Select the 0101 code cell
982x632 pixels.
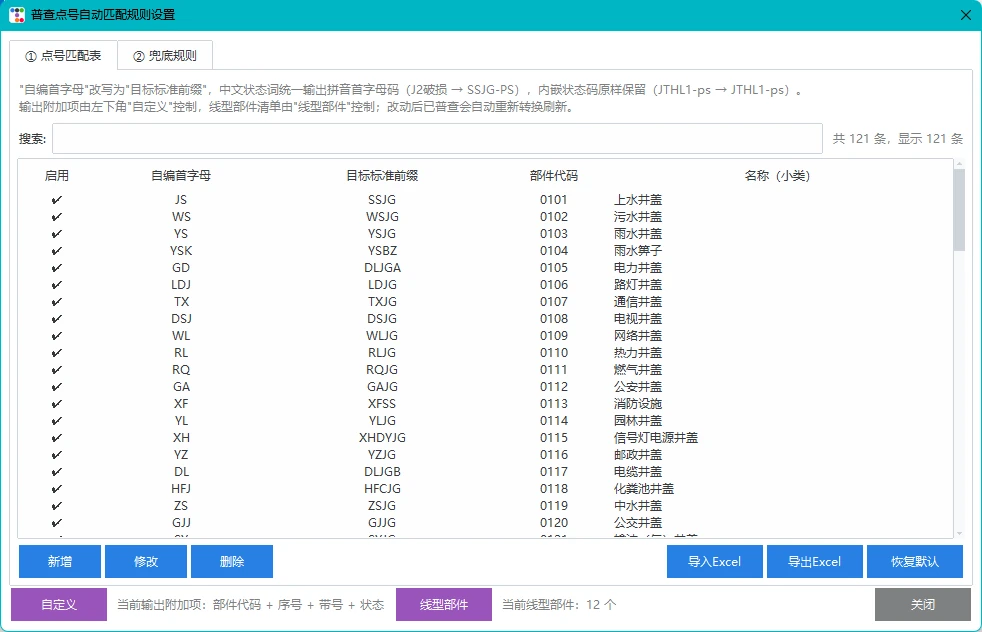point(554,200)
